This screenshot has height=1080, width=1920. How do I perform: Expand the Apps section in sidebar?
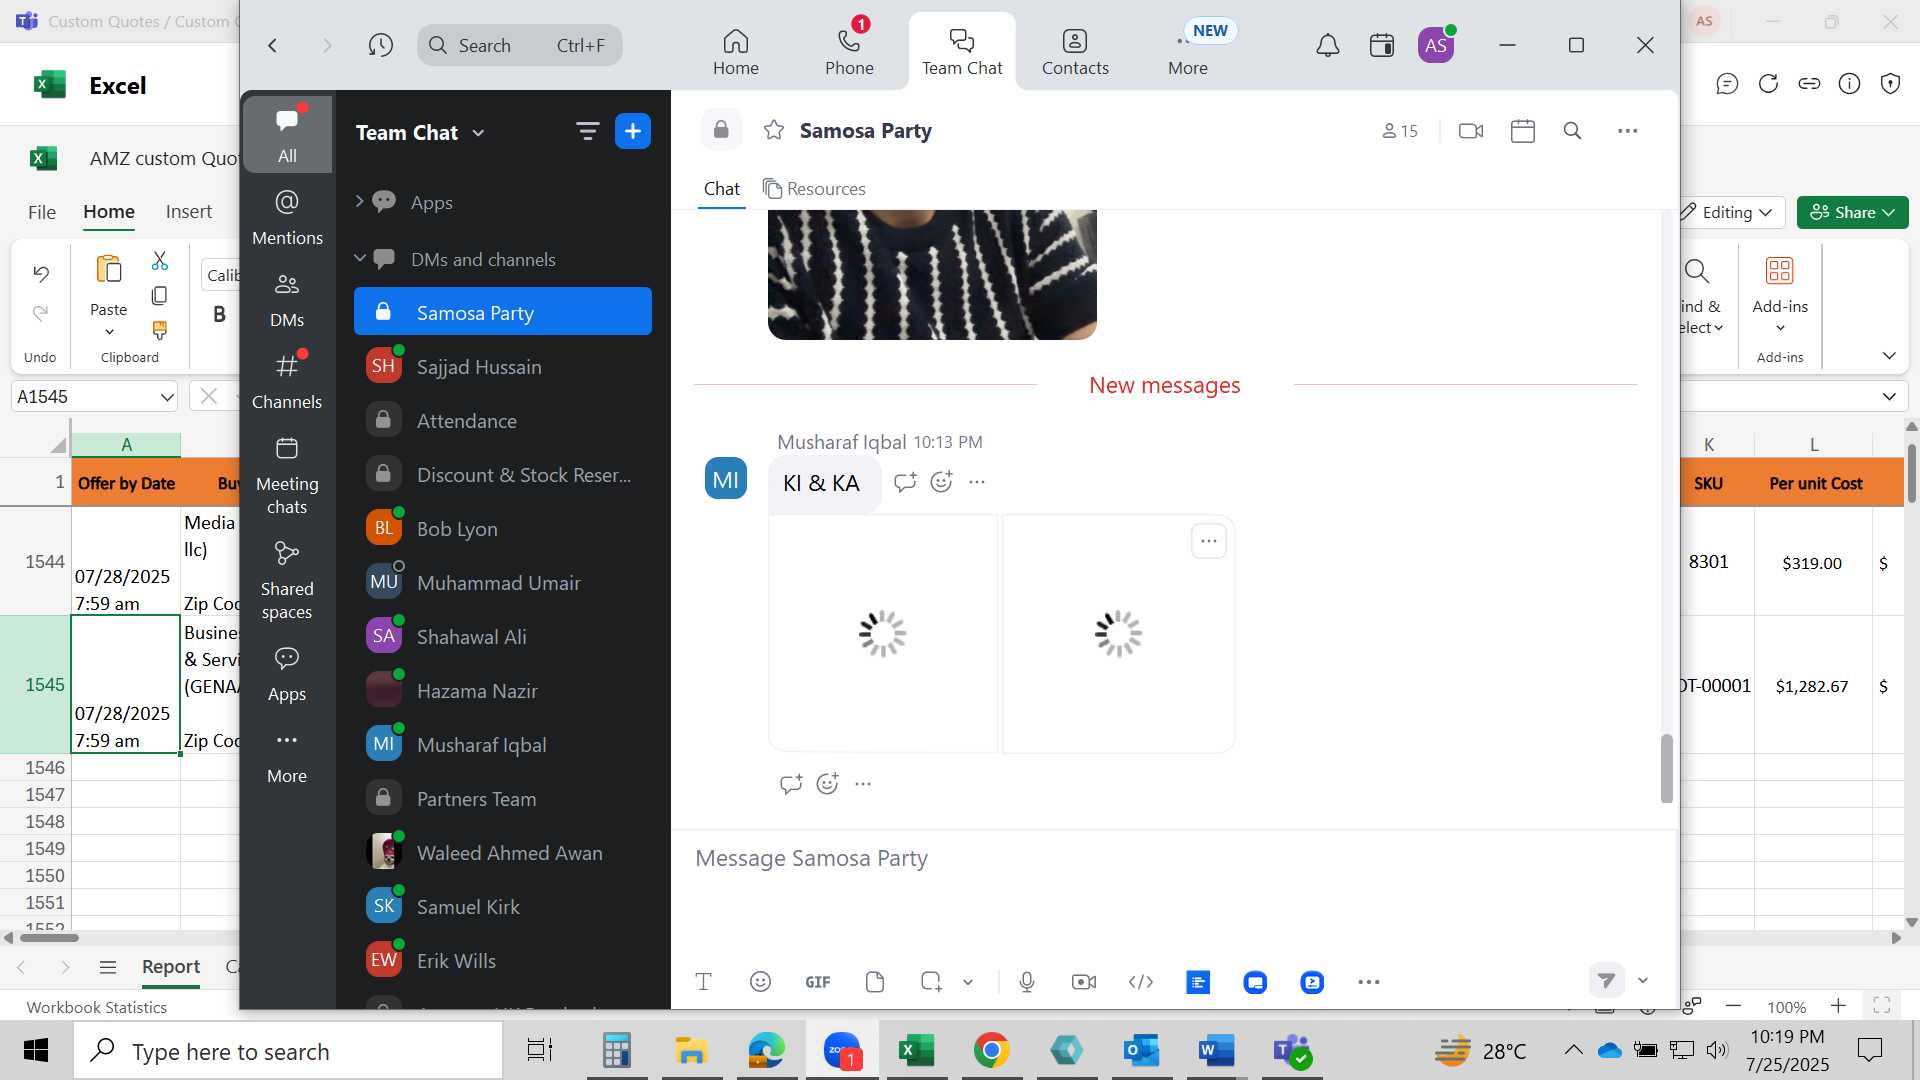(x=359, y=202)
